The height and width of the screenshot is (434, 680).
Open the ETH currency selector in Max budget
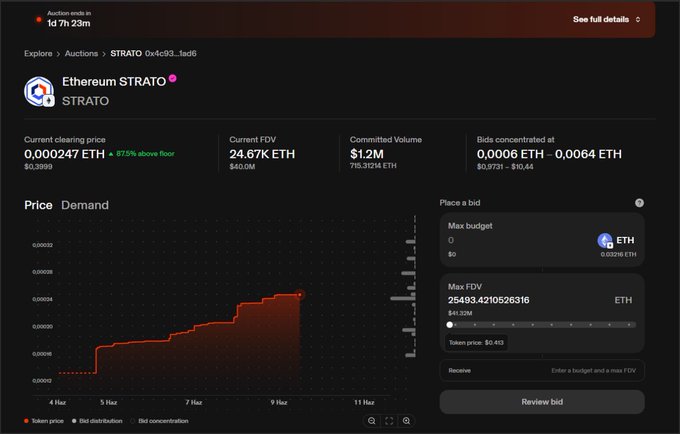tap(616, 240)
